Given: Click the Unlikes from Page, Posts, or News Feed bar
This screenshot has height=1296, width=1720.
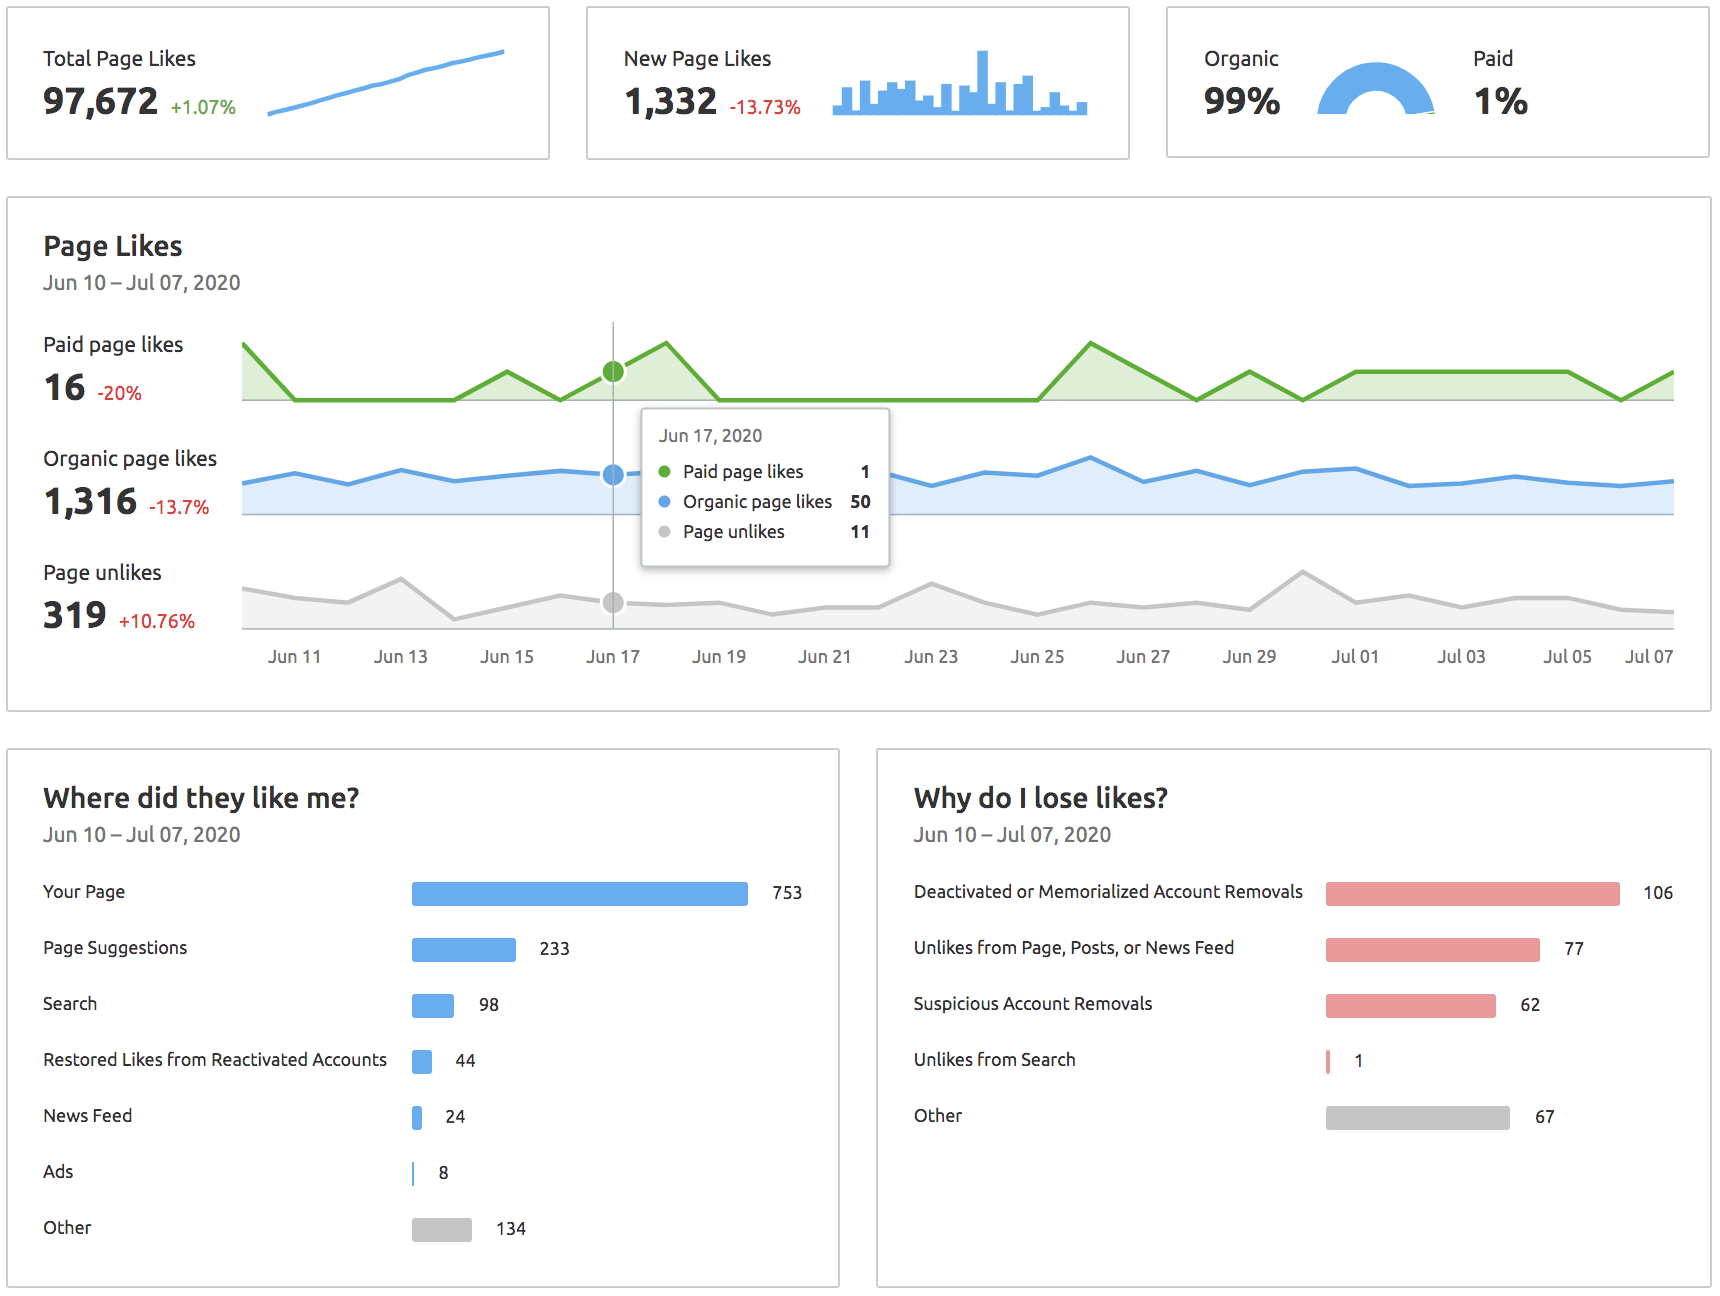Looking at the screenshot, I should click(1433, 950).
